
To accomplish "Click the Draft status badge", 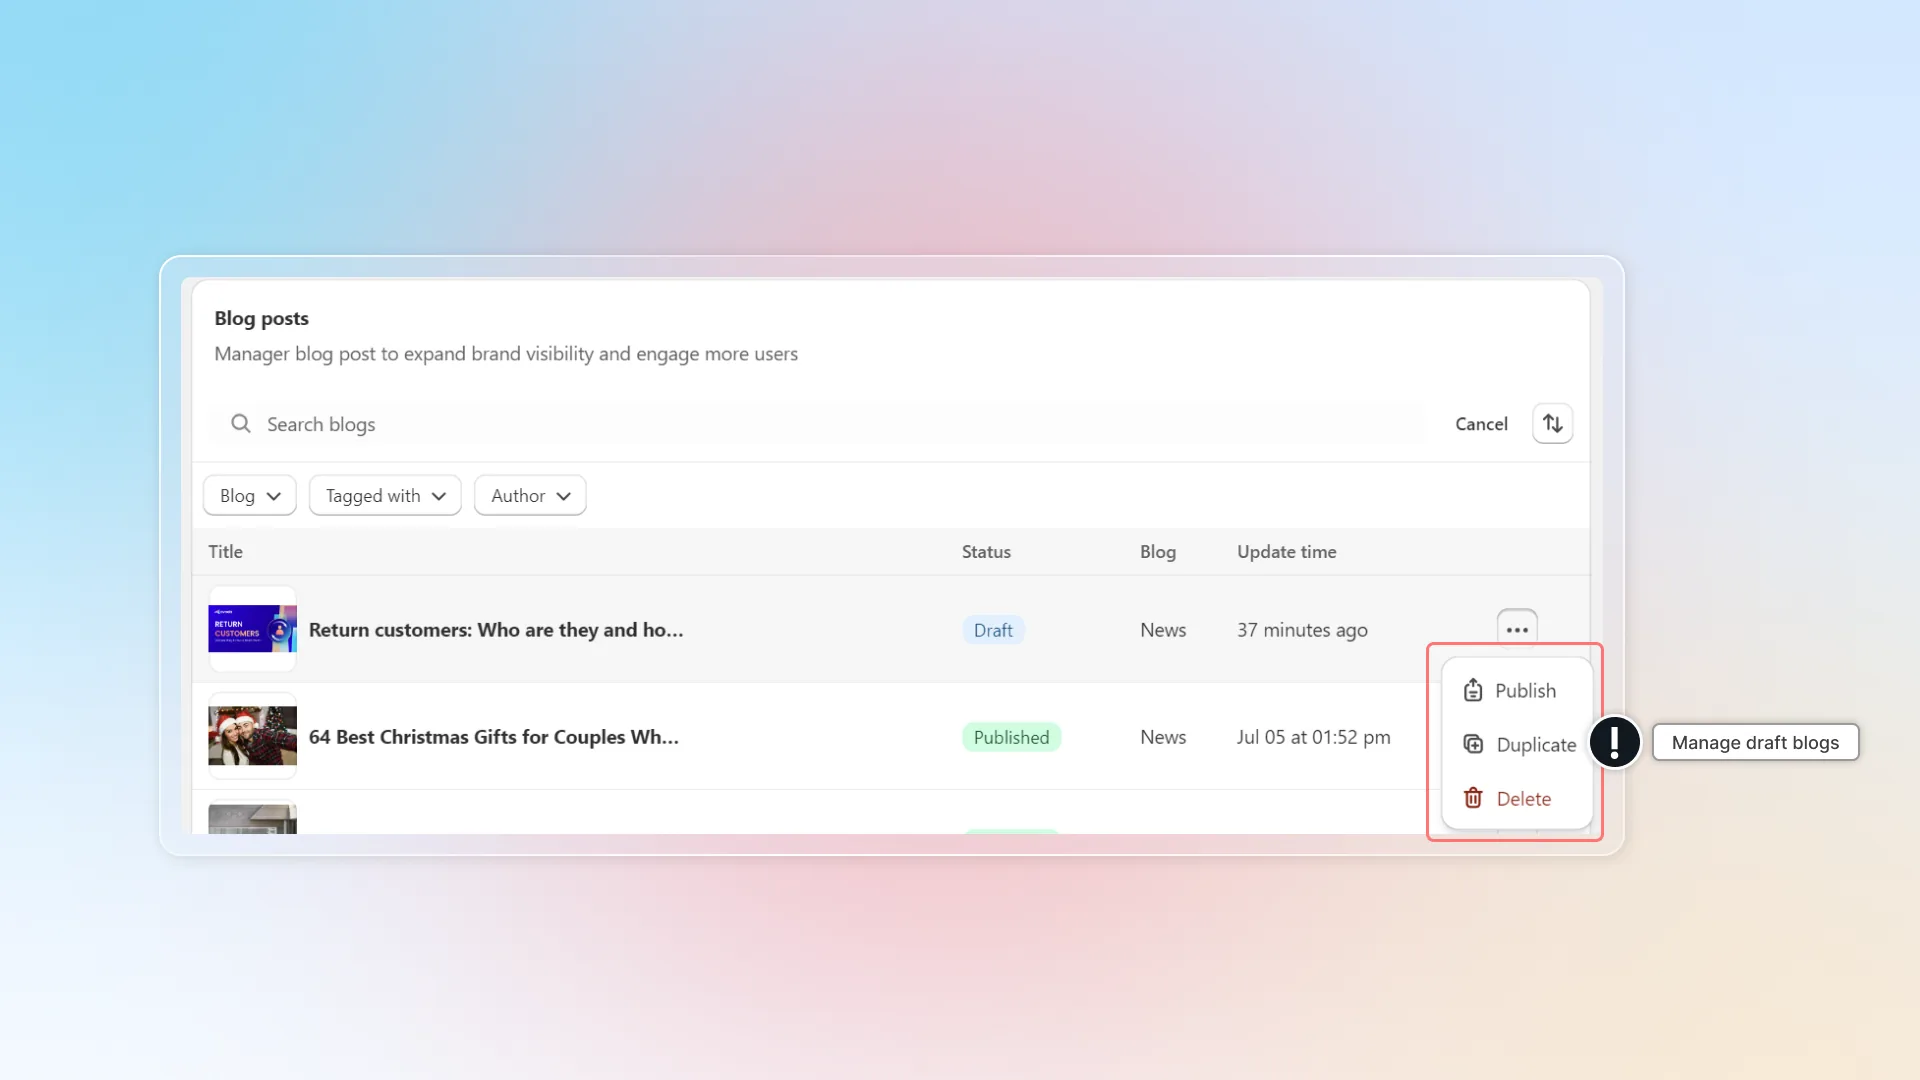I will (993, 630).
